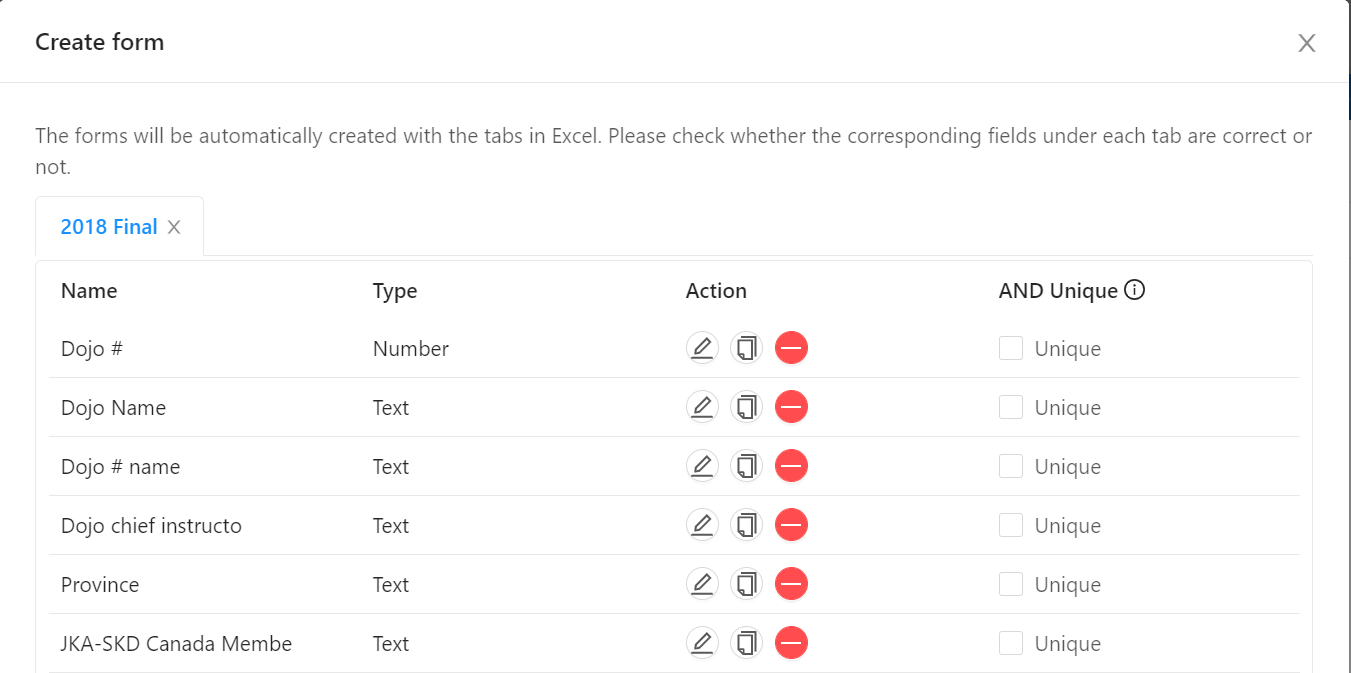Edit the Dojo # field
The width and height of the screenshot is (1351, 673).
click(702, 348)
